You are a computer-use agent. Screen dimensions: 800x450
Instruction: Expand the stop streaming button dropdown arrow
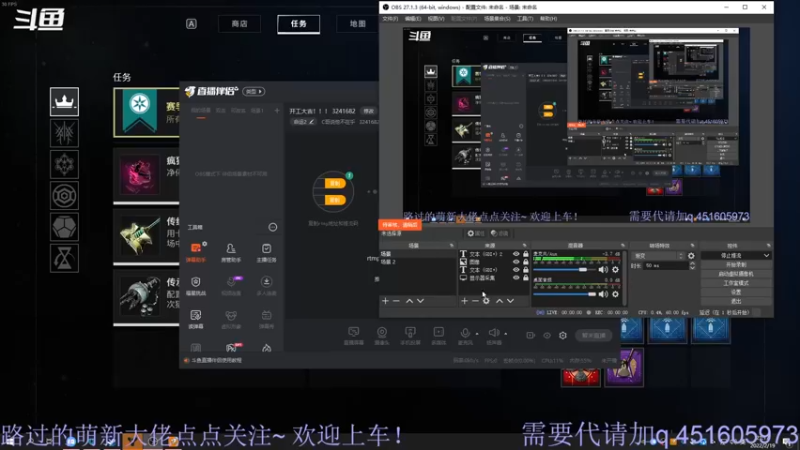(766, 255)
